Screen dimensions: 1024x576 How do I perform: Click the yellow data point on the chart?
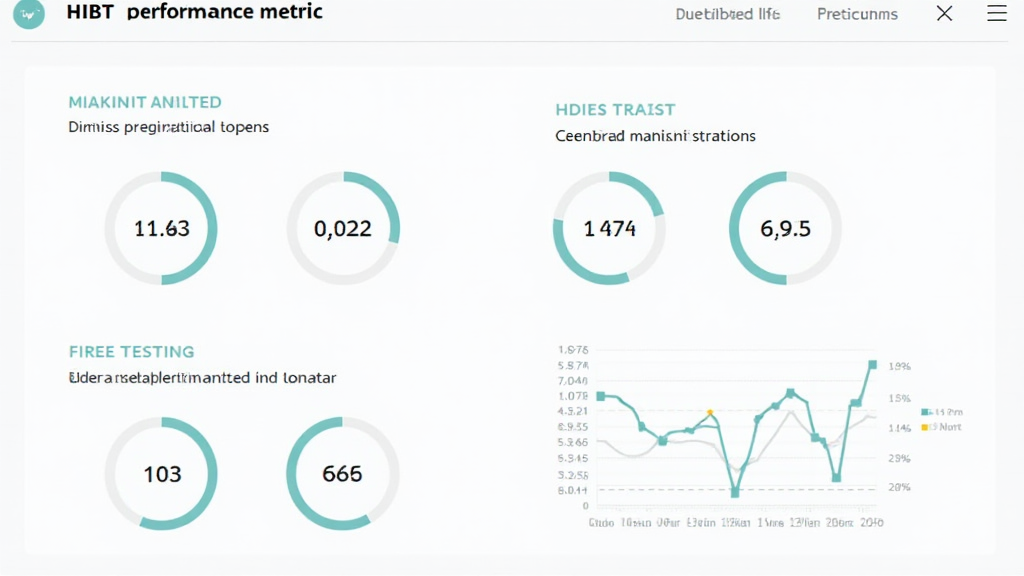point(710,412)
